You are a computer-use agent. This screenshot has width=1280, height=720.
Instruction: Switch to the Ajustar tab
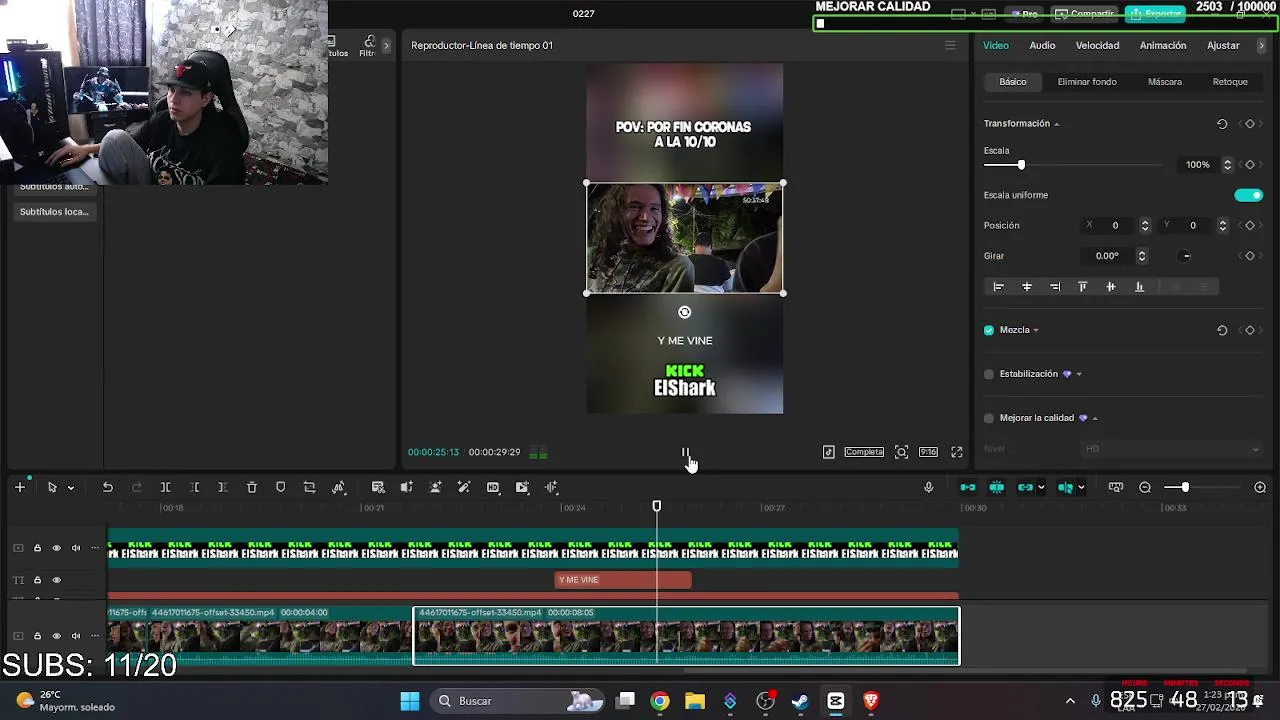click(1223, 45)
